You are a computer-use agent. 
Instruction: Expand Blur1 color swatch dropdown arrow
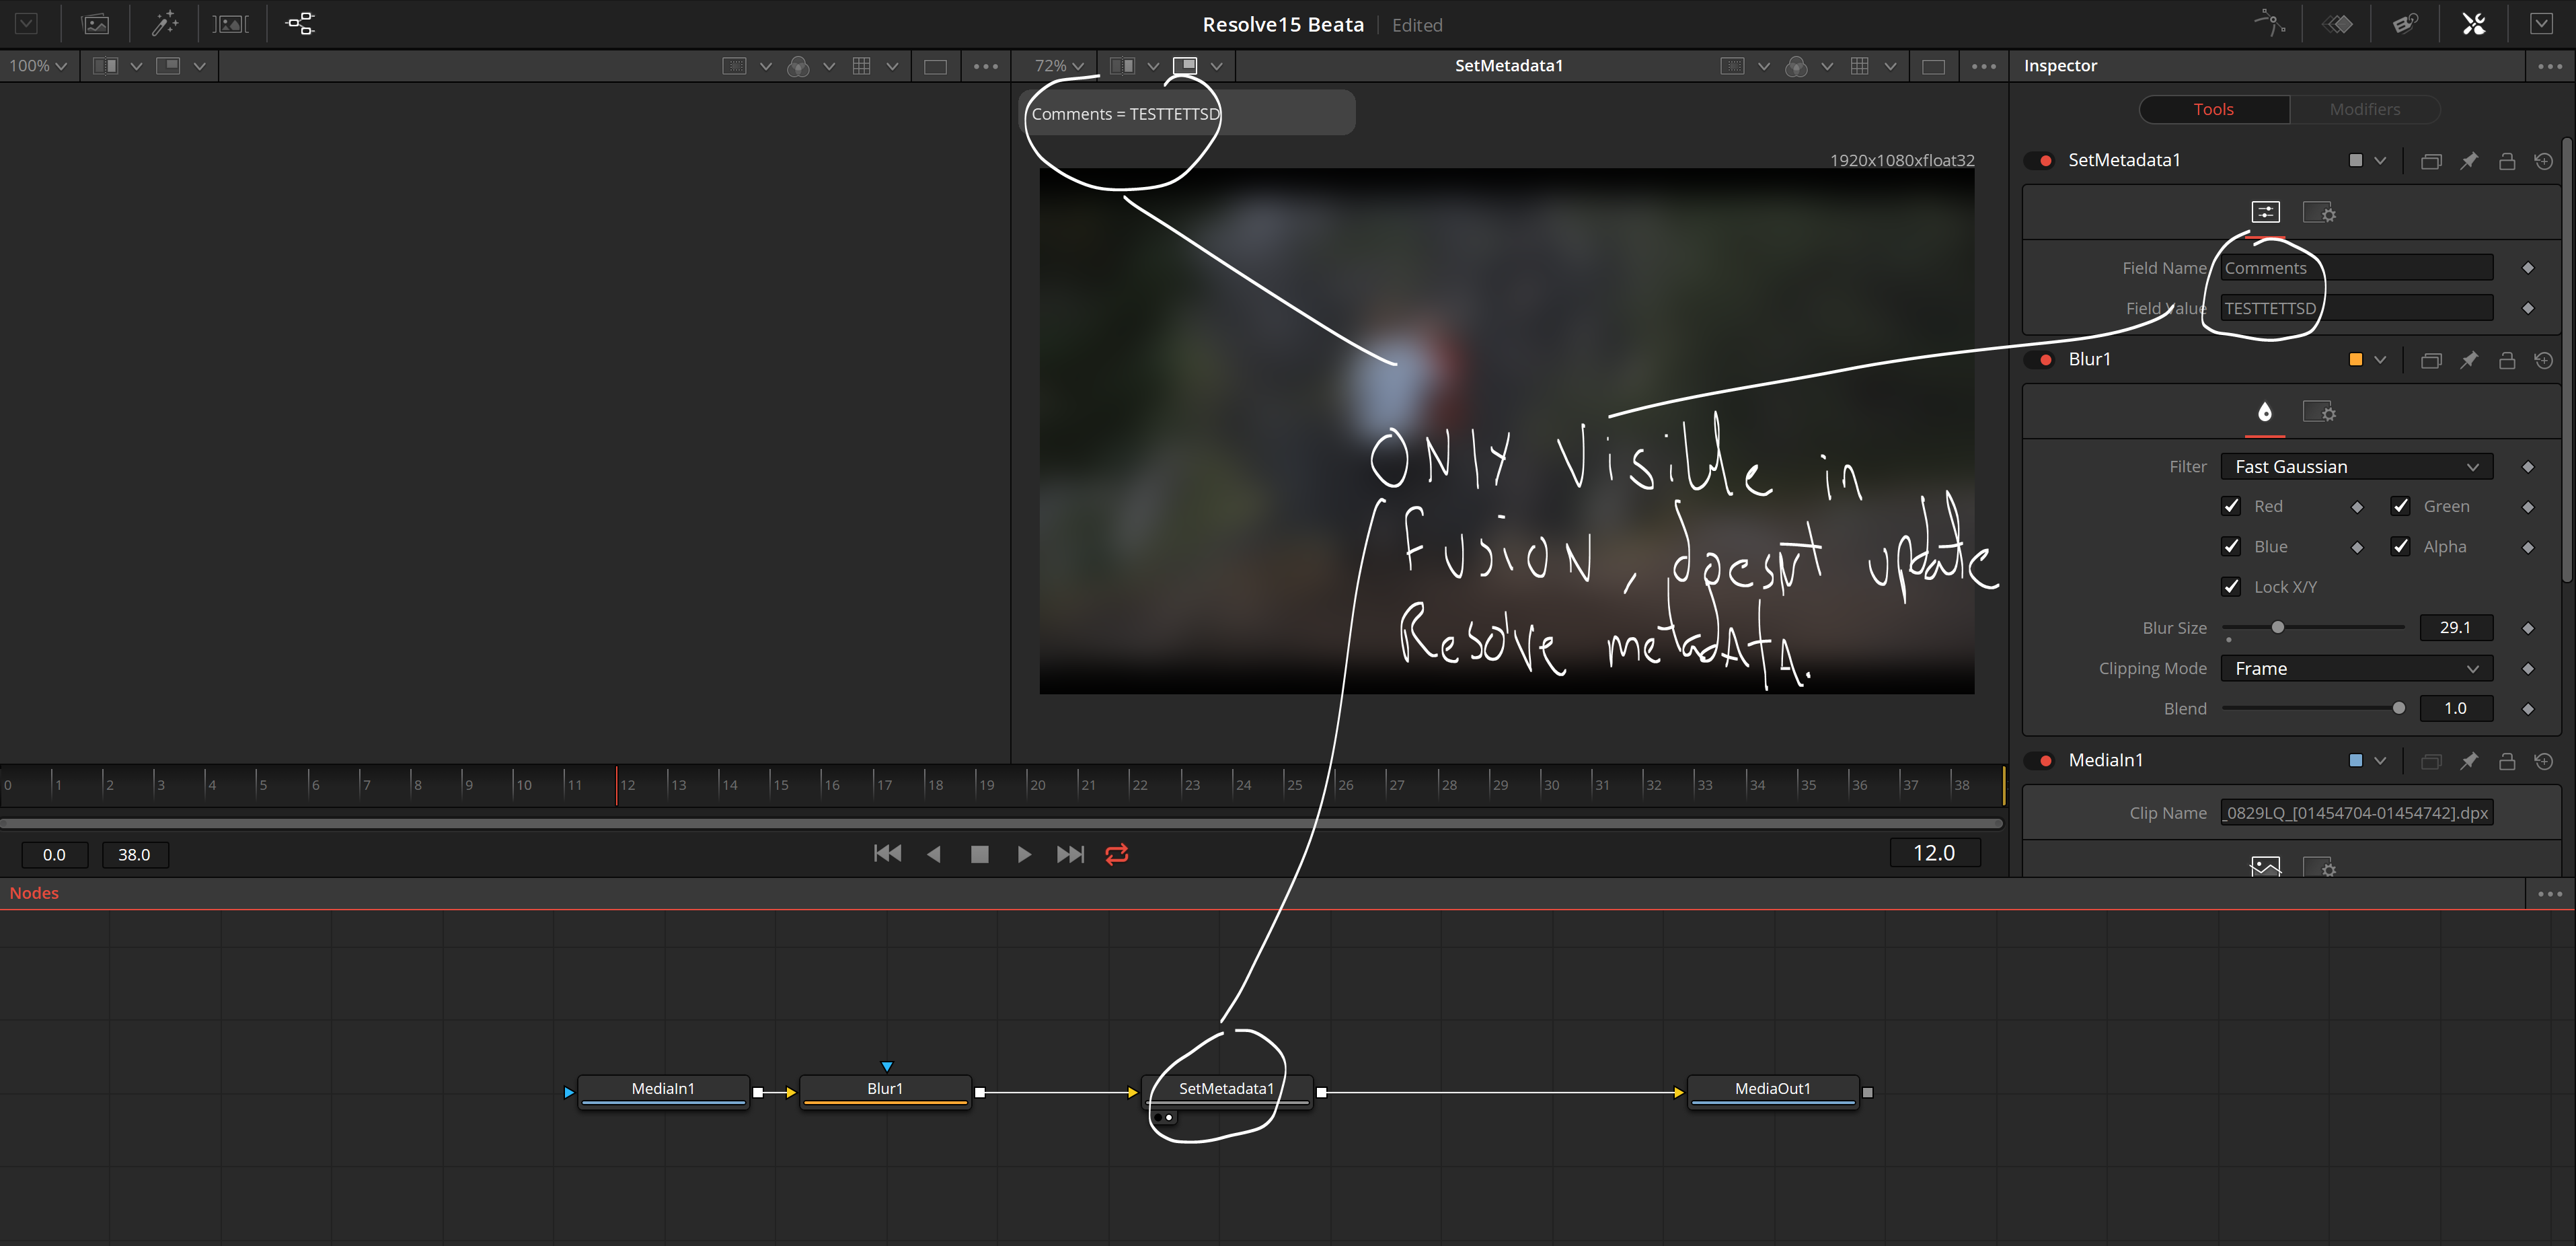tap(2380, 360)
